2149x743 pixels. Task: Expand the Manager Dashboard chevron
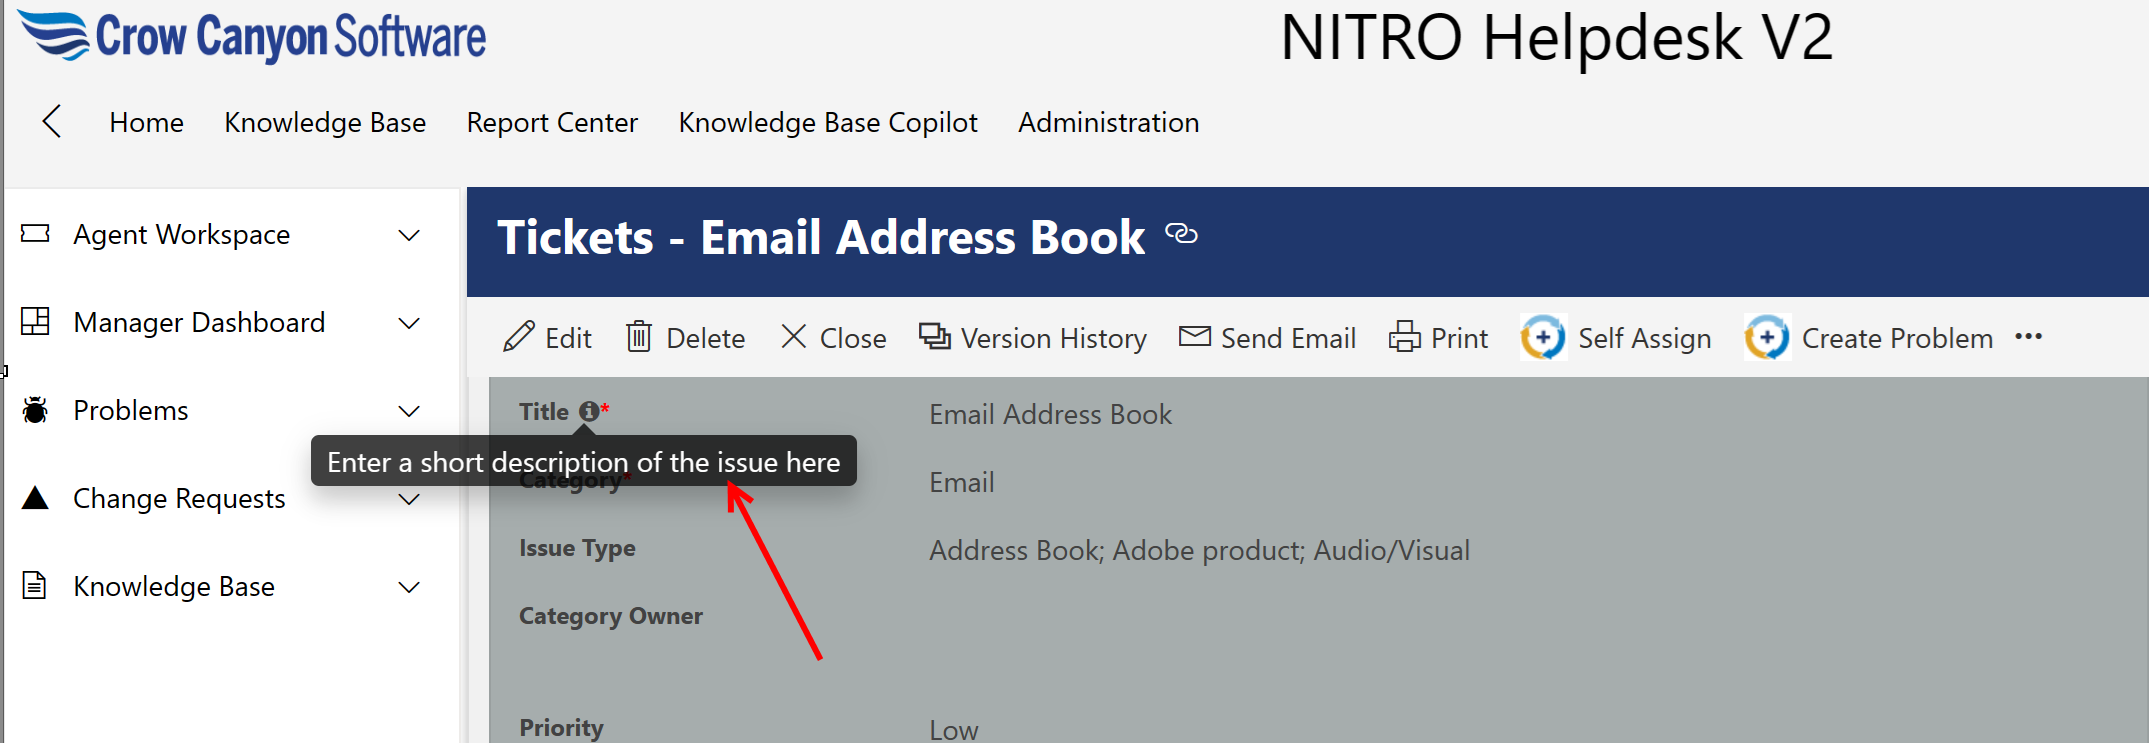click(x=409, y=324)
